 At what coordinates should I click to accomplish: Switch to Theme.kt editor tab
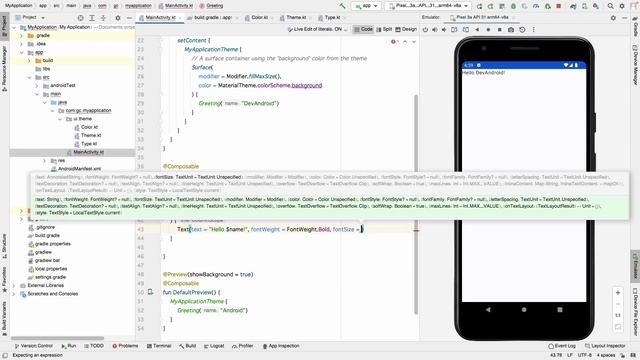[295, 18]
